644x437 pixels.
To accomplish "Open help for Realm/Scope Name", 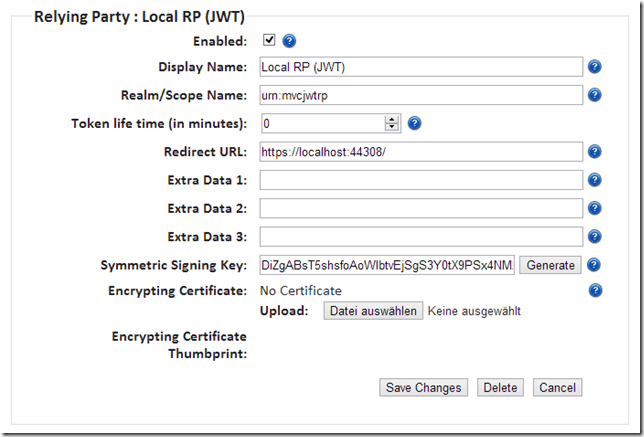I will tap(594, 95).
